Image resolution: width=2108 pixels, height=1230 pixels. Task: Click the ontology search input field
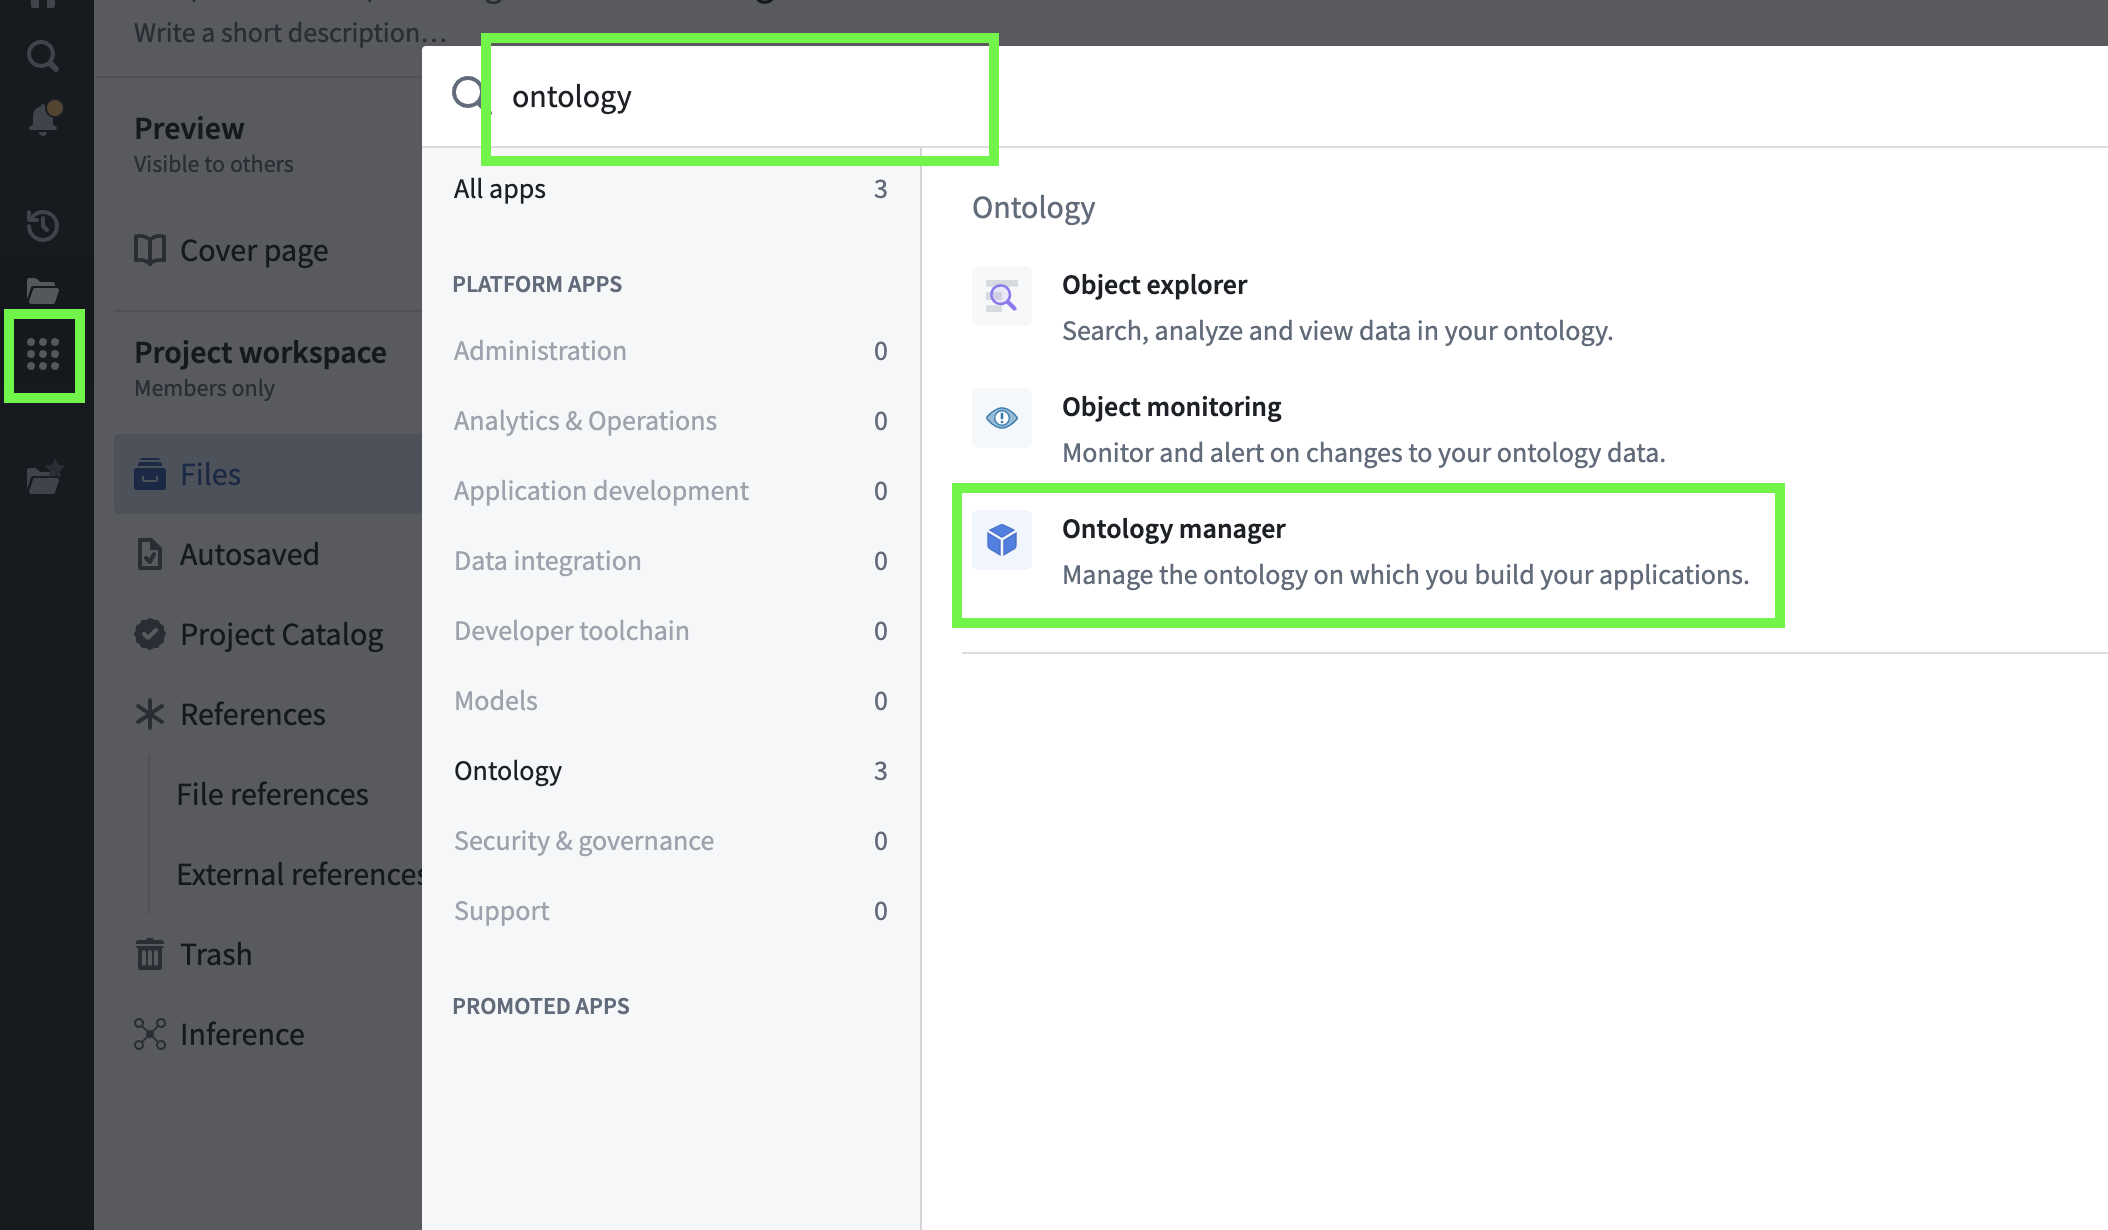click(740, 97)
